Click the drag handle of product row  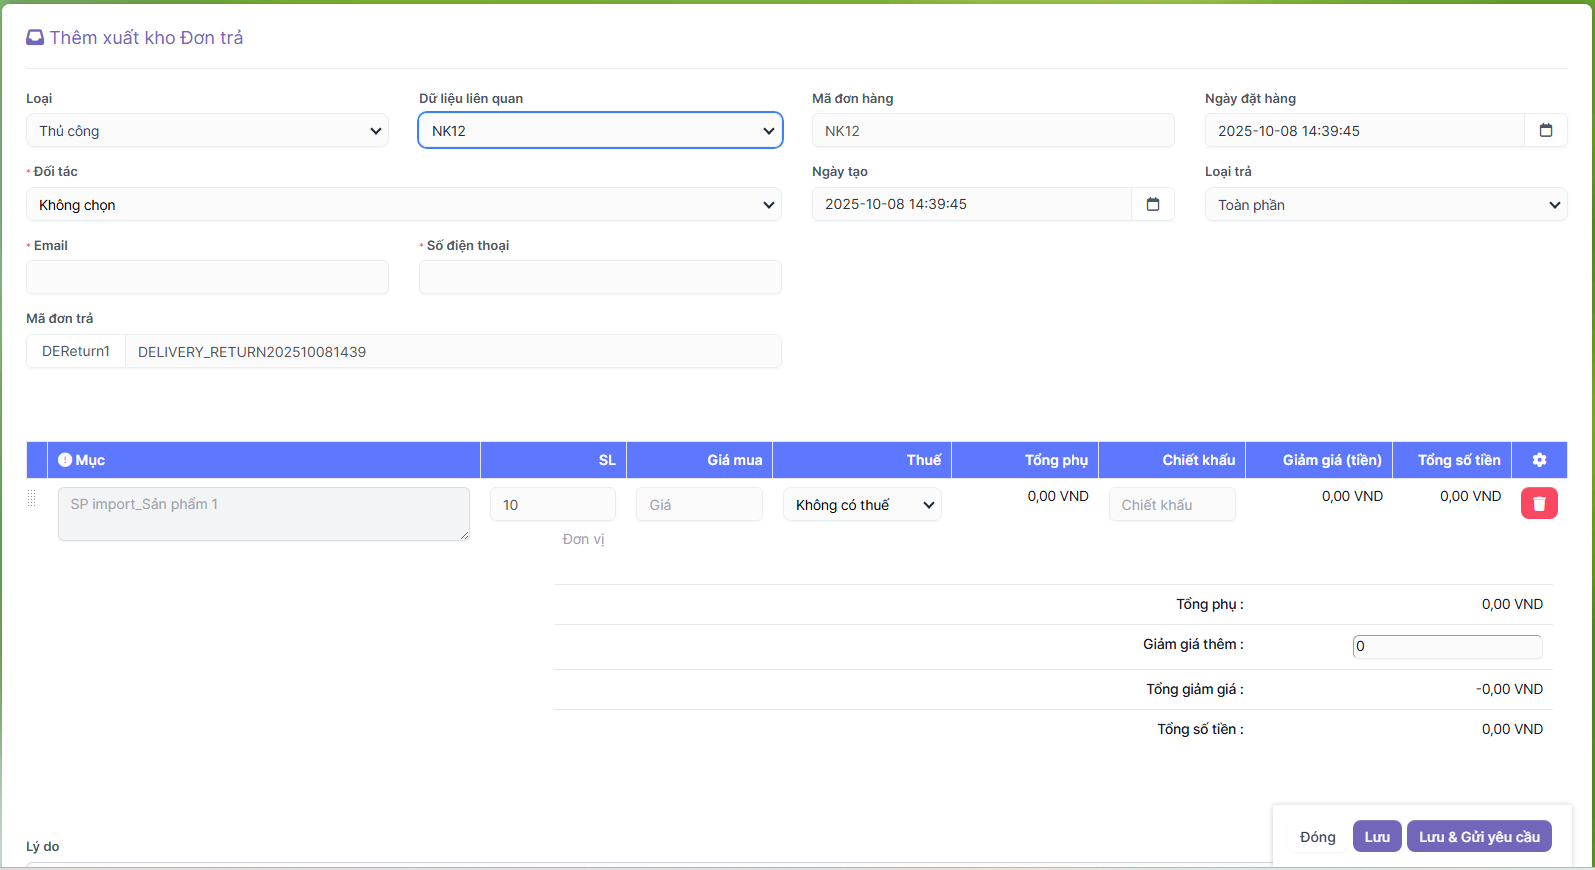32,498
